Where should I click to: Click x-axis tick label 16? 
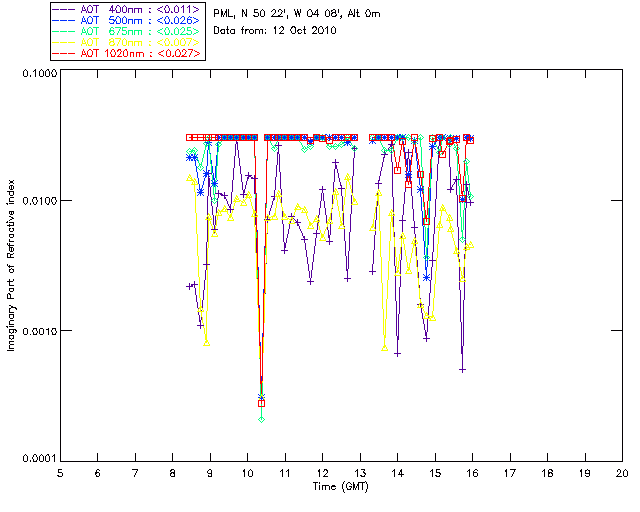tap(472, 473)
